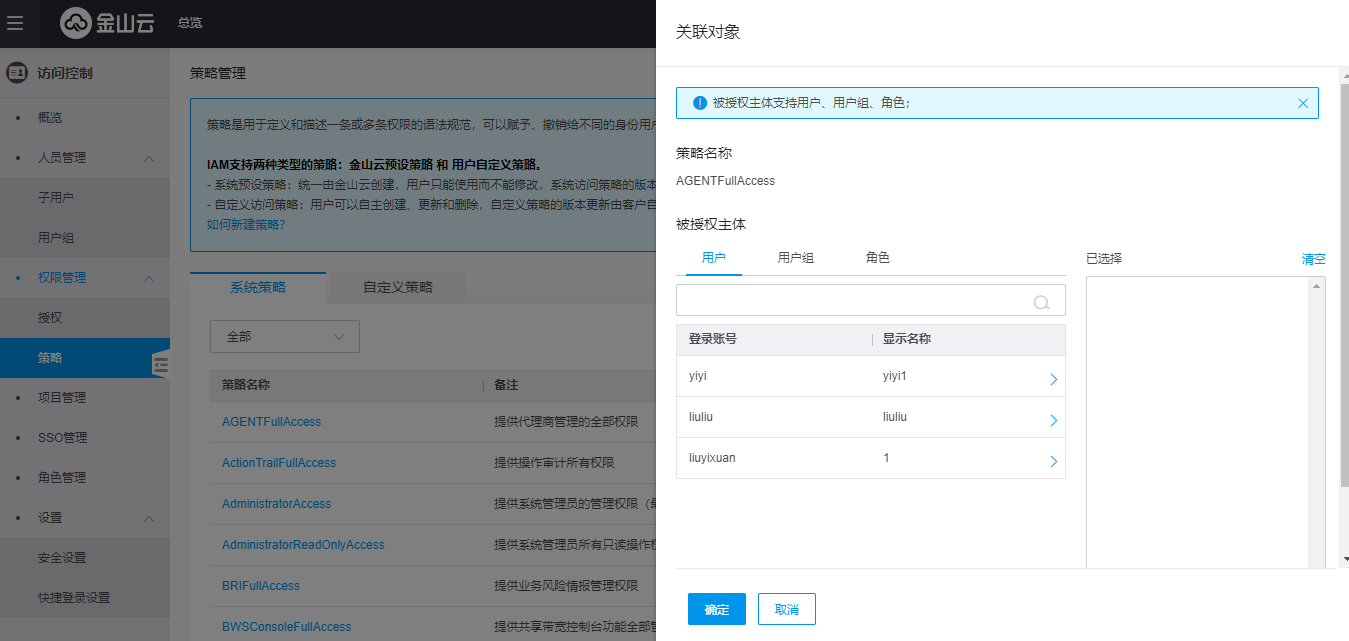Image resolution: width=1349 pixels, height=641 pixels.
Task: Collapse sidebar with the fold icon
Action: pos(161,365)
